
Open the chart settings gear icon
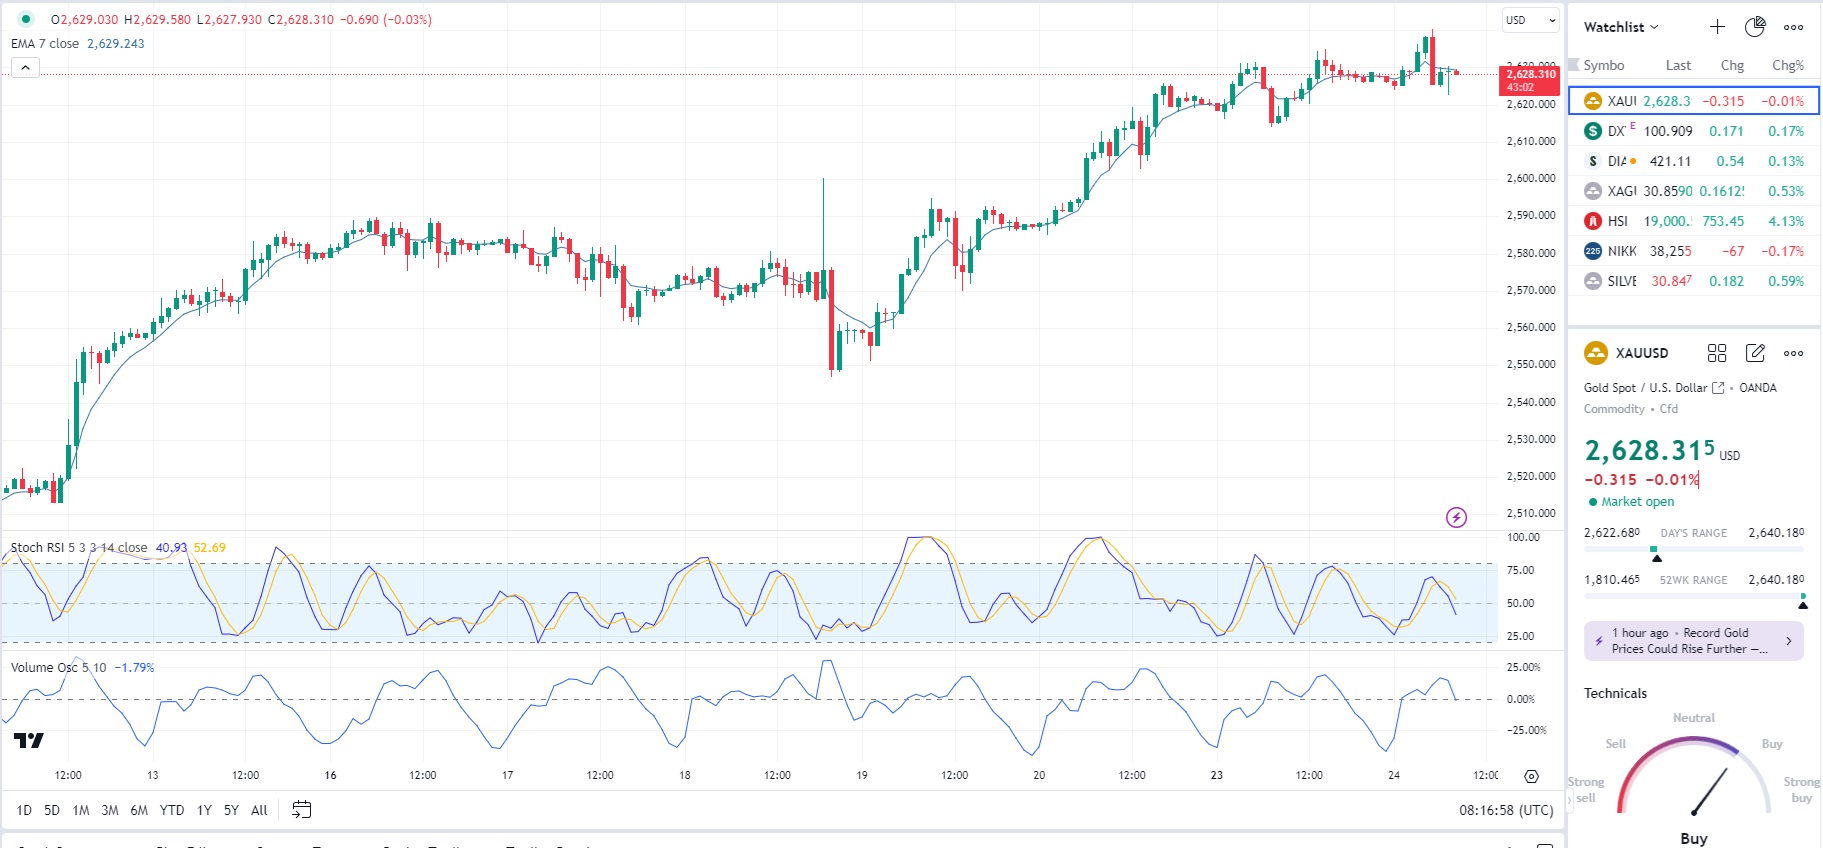[1531, 776]
